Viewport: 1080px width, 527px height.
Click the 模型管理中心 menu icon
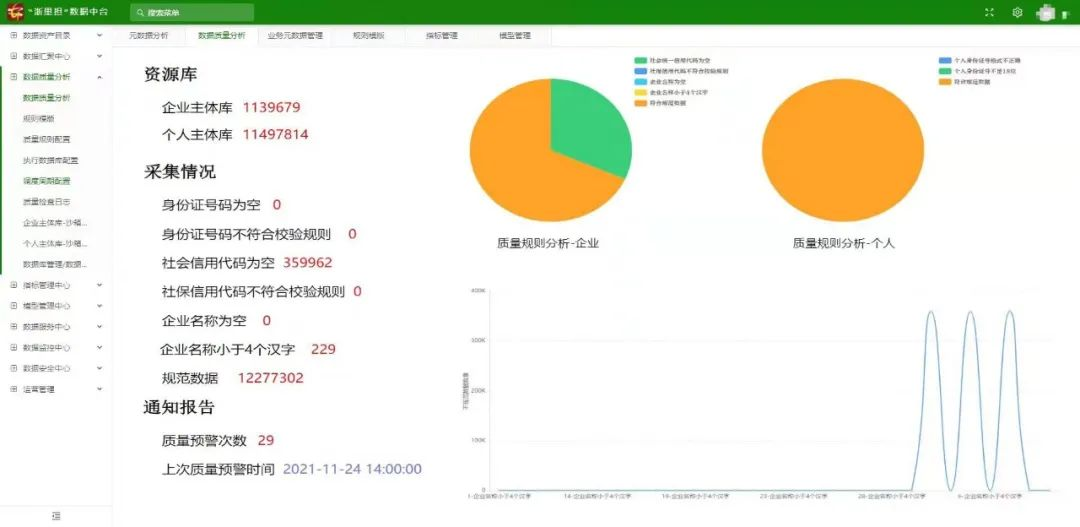(x=14, y=305)
